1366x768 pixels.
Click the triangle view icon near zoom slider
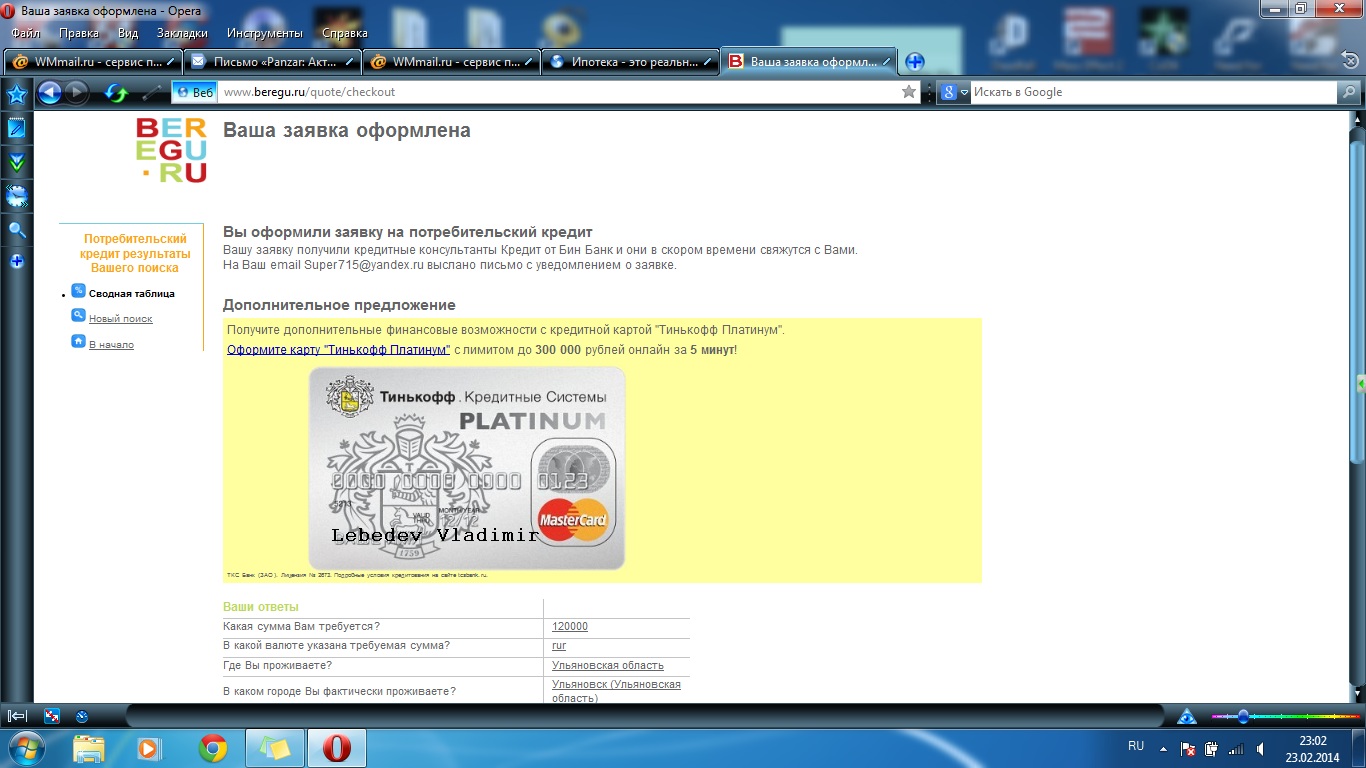tap(1187, 716)
